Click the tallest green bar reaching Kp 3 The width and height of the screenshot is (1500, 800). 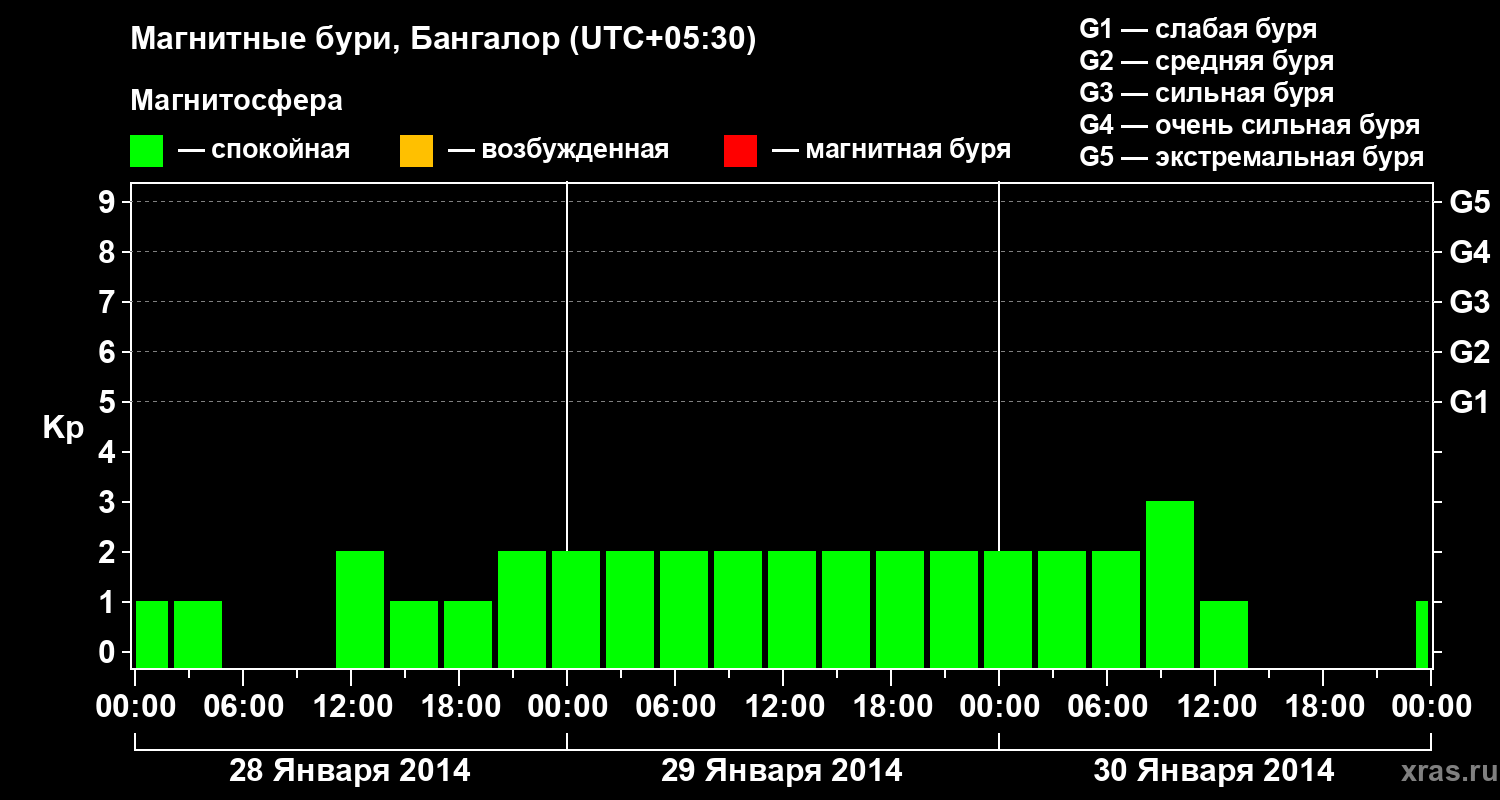click(1170, 584)
